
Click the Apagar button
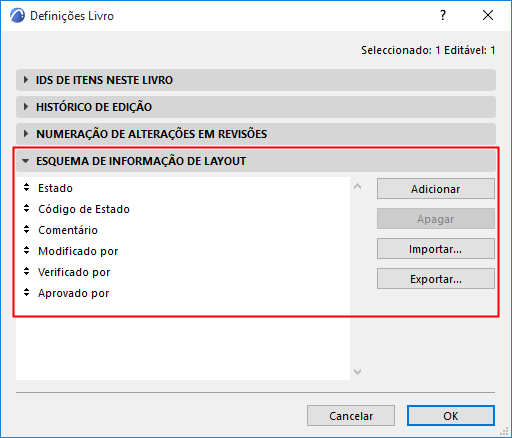(436, 219)
